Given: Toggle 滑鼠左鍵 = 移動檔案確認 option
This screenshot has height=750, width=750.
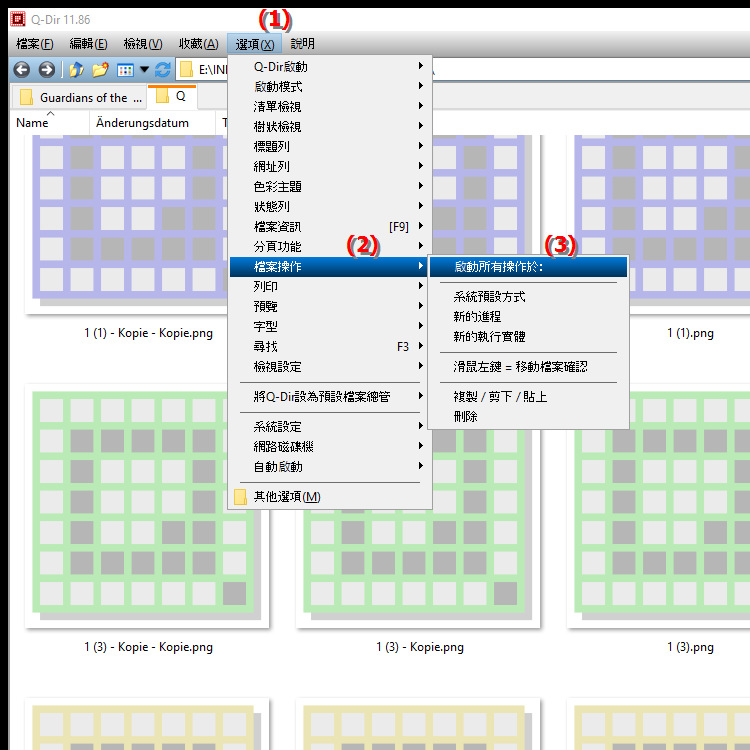Looking at the screenshot, I should point(529,367).
